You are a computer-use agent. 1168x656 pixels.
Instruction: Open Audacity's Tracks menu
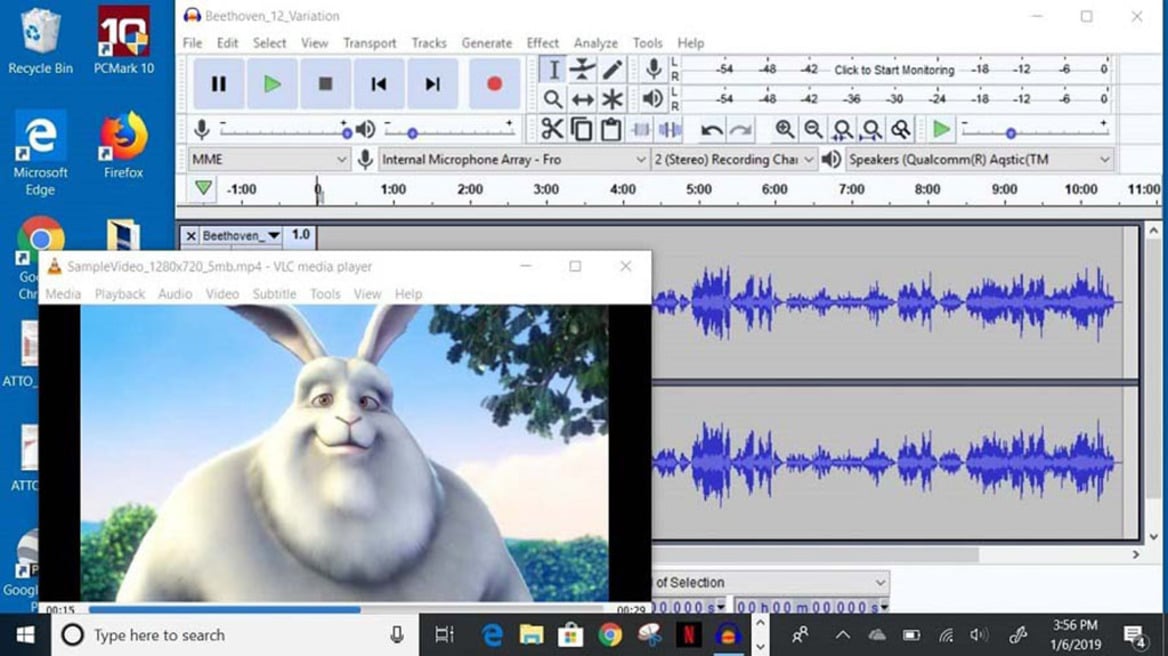pos(429,43)
